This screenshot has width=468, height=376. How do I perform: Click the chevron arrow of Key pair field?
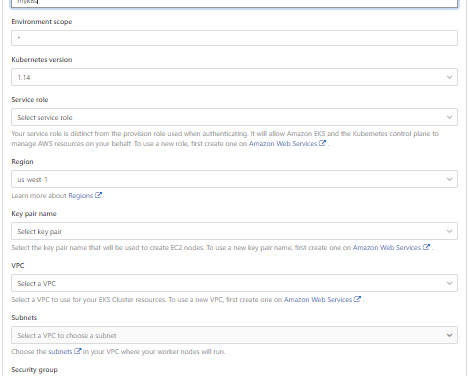449,231
